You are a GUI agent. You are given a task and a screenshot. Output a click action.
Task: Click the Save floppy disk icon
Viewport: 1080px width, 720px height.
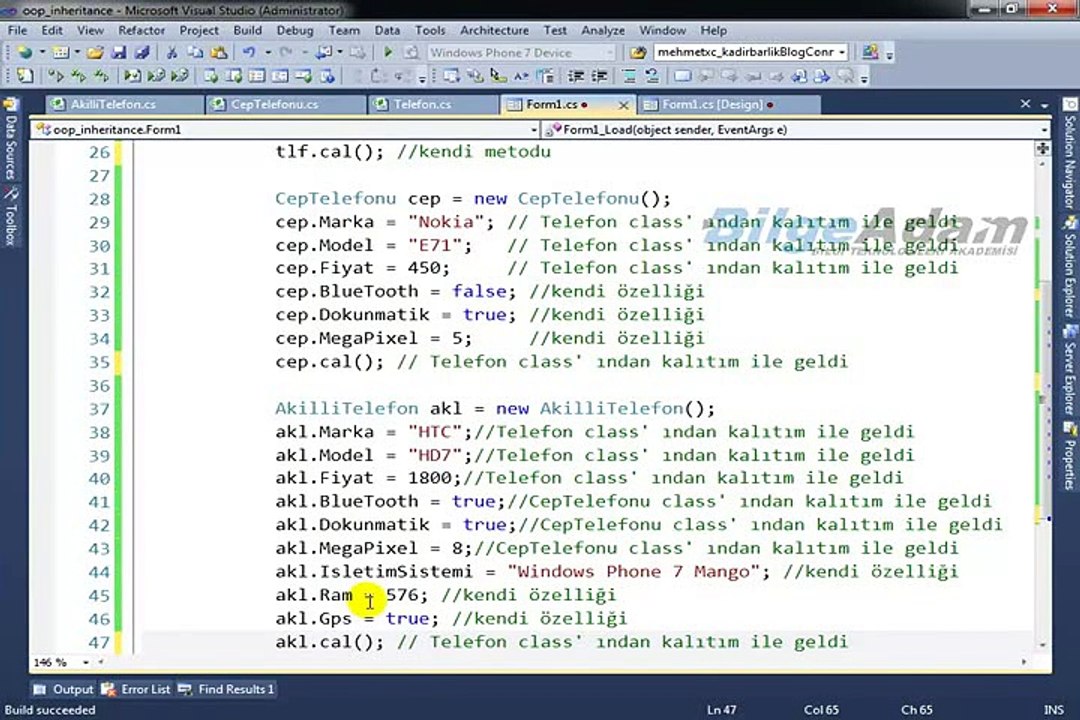coord(118,52)
